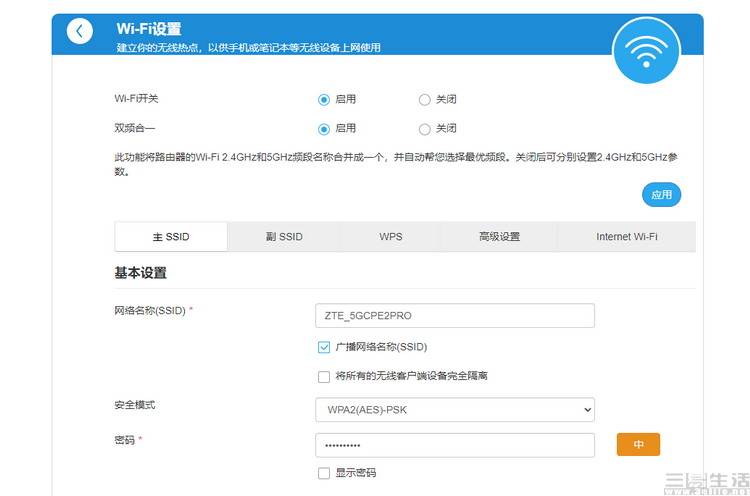Check the wireless client isolation checkbox
Image resolution: width=750 pixels, height=496 pixels.
(x=324, y=377)
